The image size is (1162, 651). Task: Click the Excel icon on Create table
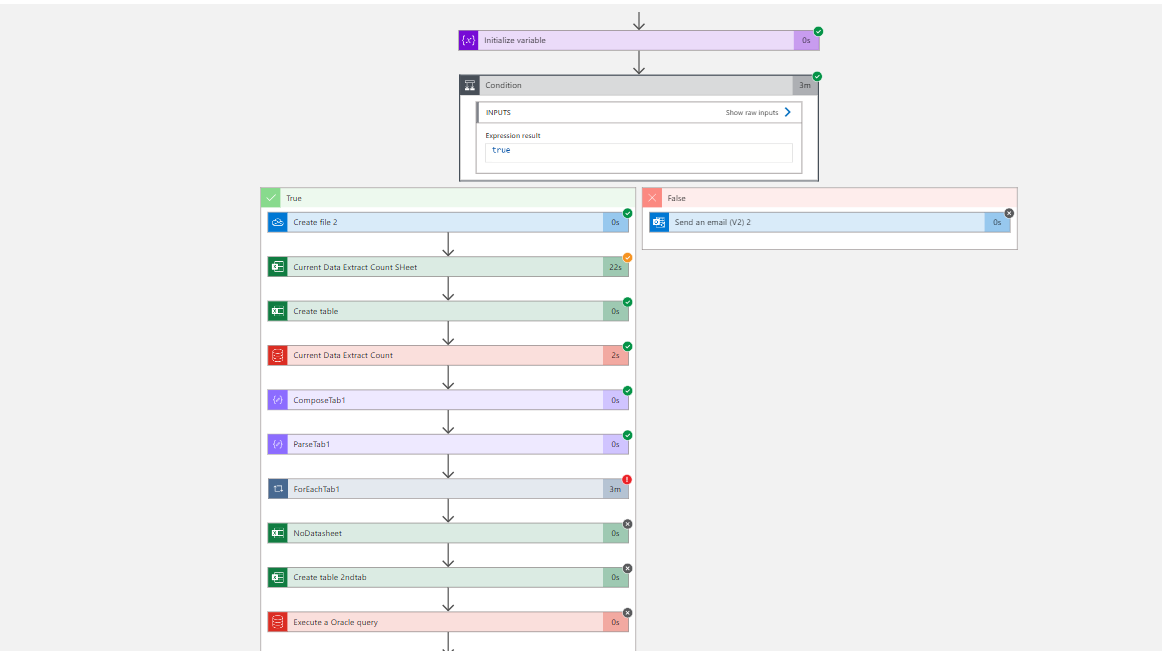tap(277, 311)
